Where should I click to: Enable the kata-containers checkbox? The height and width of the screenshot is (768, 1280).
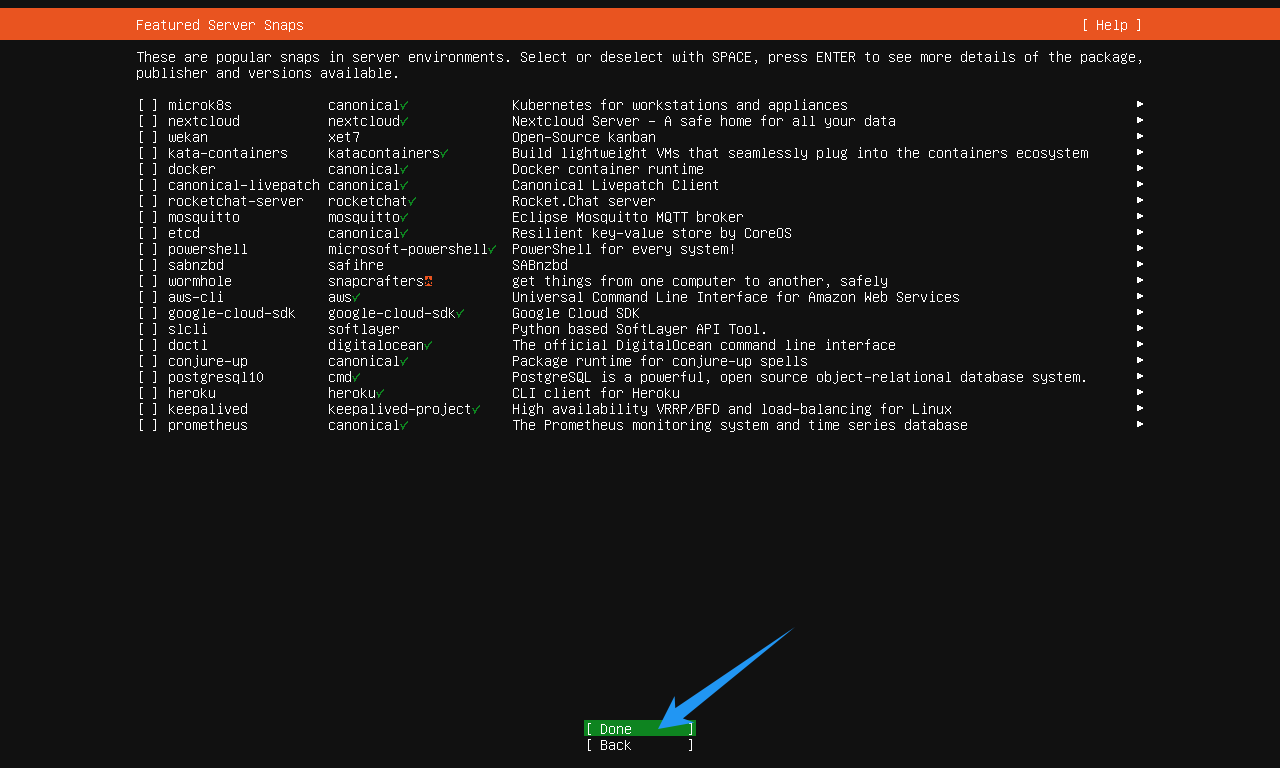(x=148, y=153)
